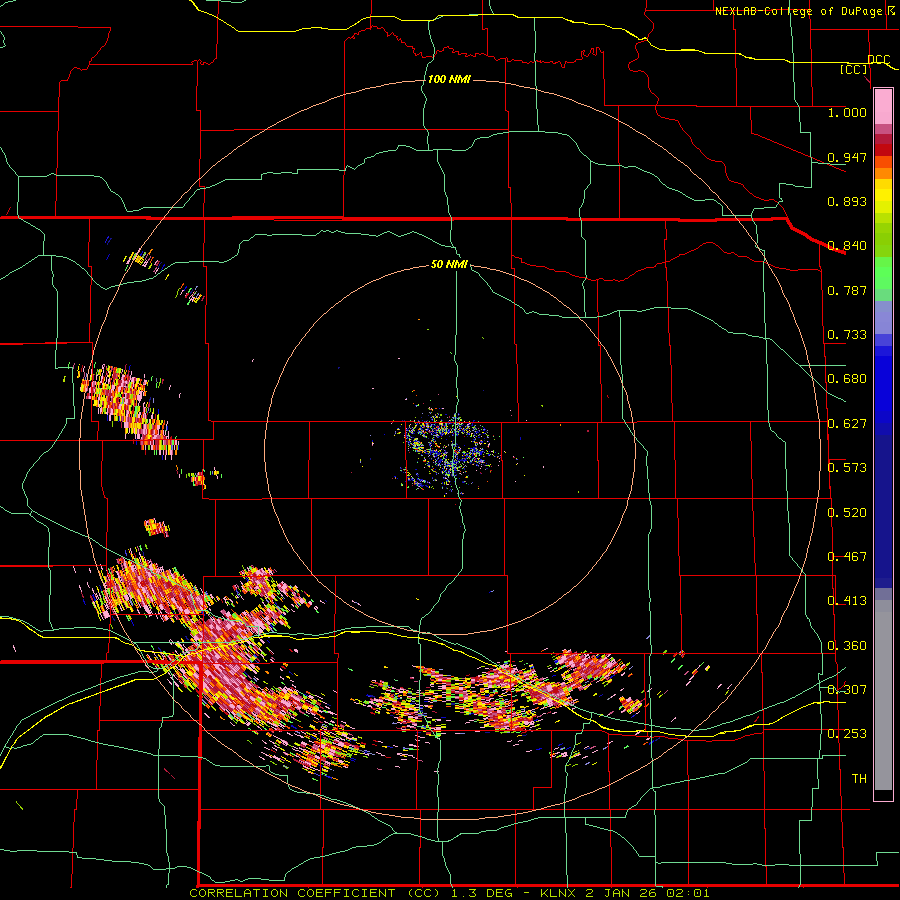Pick the bright green segment of the color bar

point(883,273)
